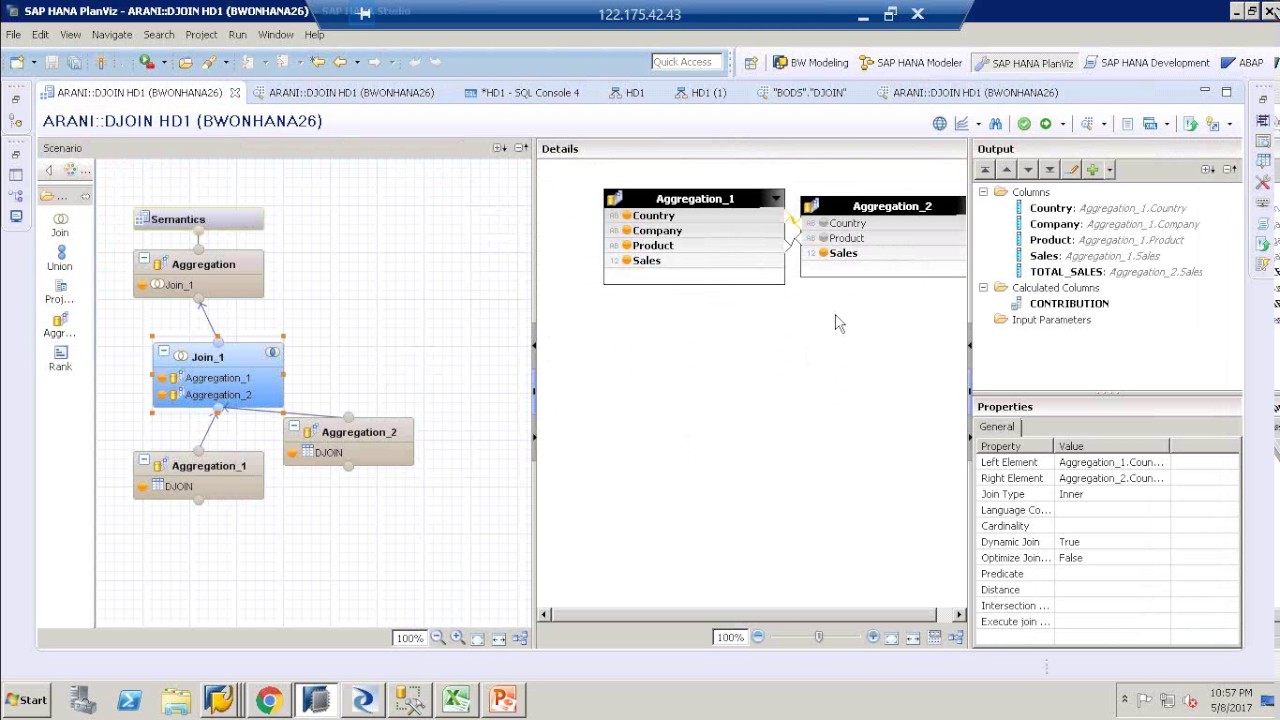The image size is (1280, 720).
Task: Click the minus zoom button in Details pane
Action: [x=758, y=637]
